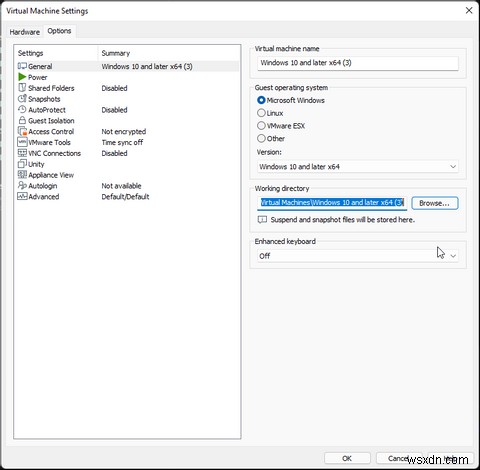This screenshot has height=470, width=480.
Task: Click the Unity icon
Action: pyautogui.click(x=22, y=164)
